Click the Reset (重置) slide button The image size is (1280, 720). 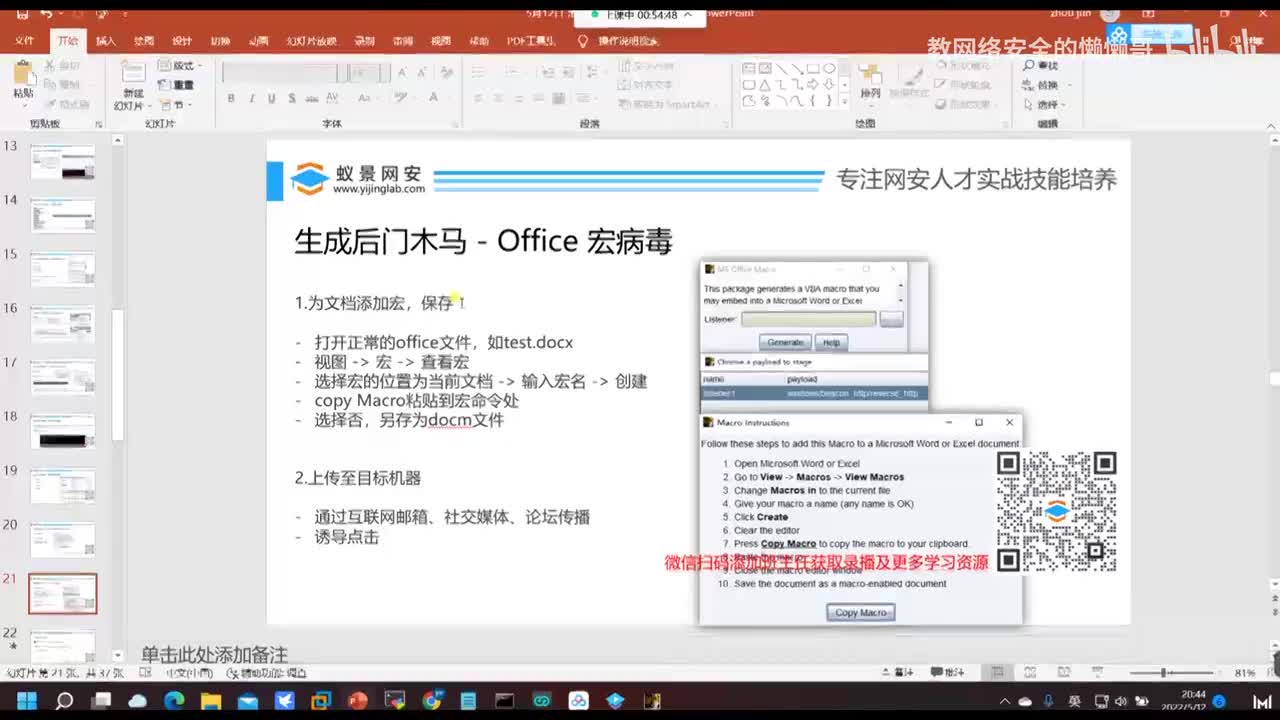178,85
